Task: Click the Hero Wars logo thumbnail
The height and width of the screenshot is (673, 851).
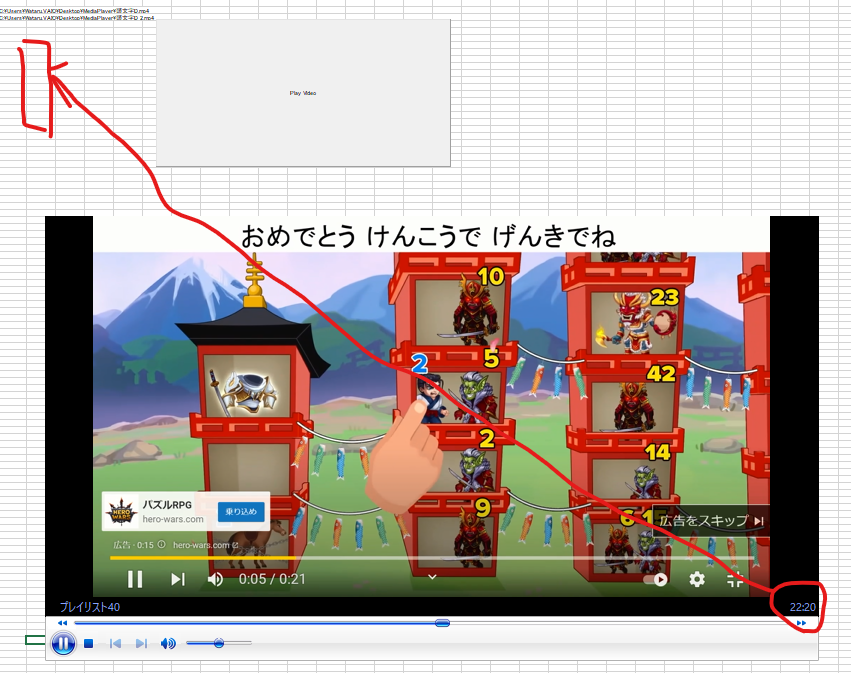Action: pyautogui.click(x=121, y=511)
